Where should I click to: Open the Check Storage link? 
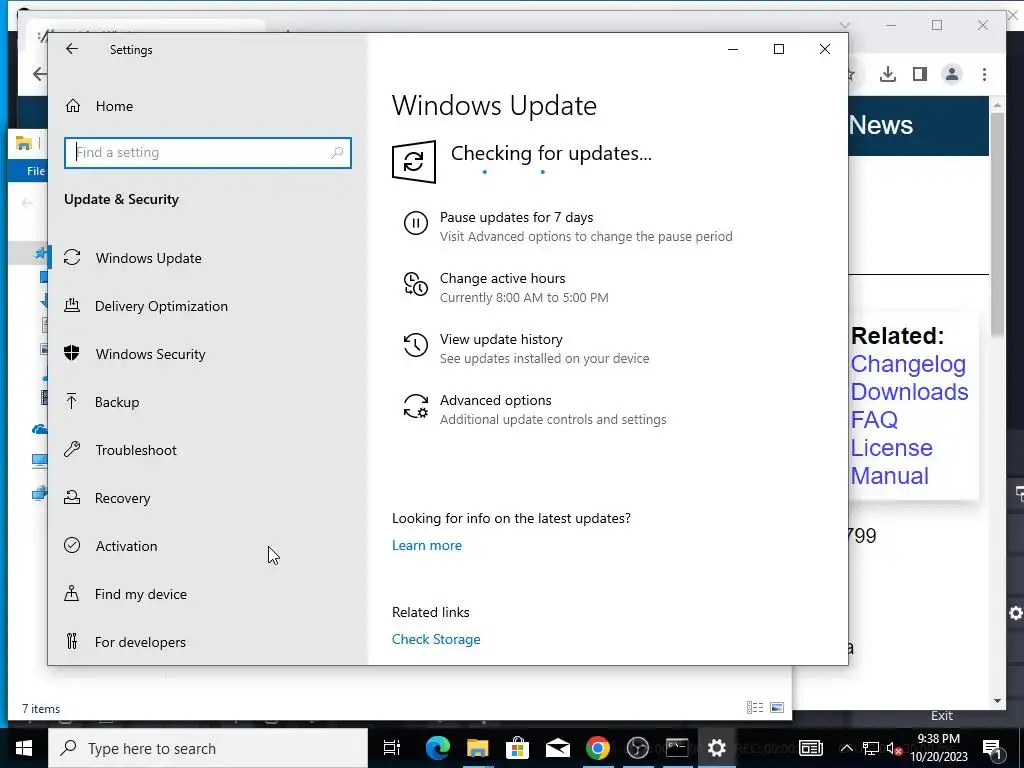[436, 639]
